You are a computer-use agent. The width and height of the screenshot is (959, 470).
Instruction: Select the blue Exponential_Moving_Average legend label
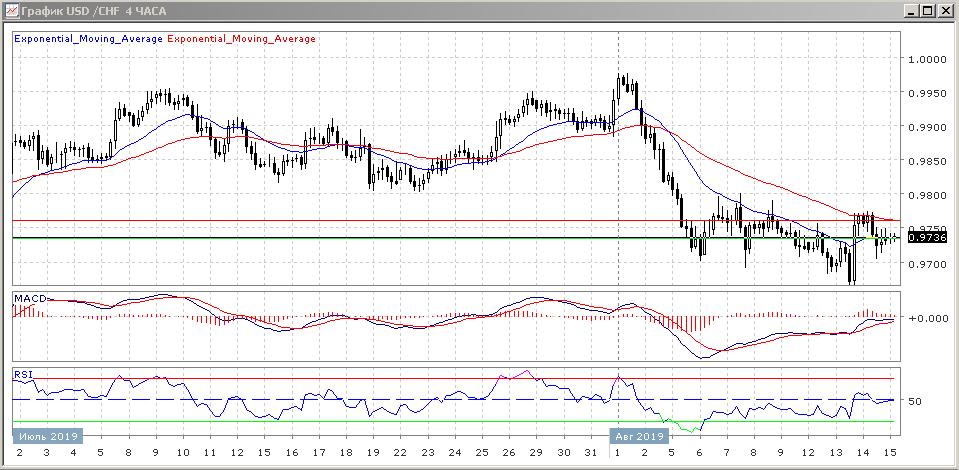(x=86, y=39)
